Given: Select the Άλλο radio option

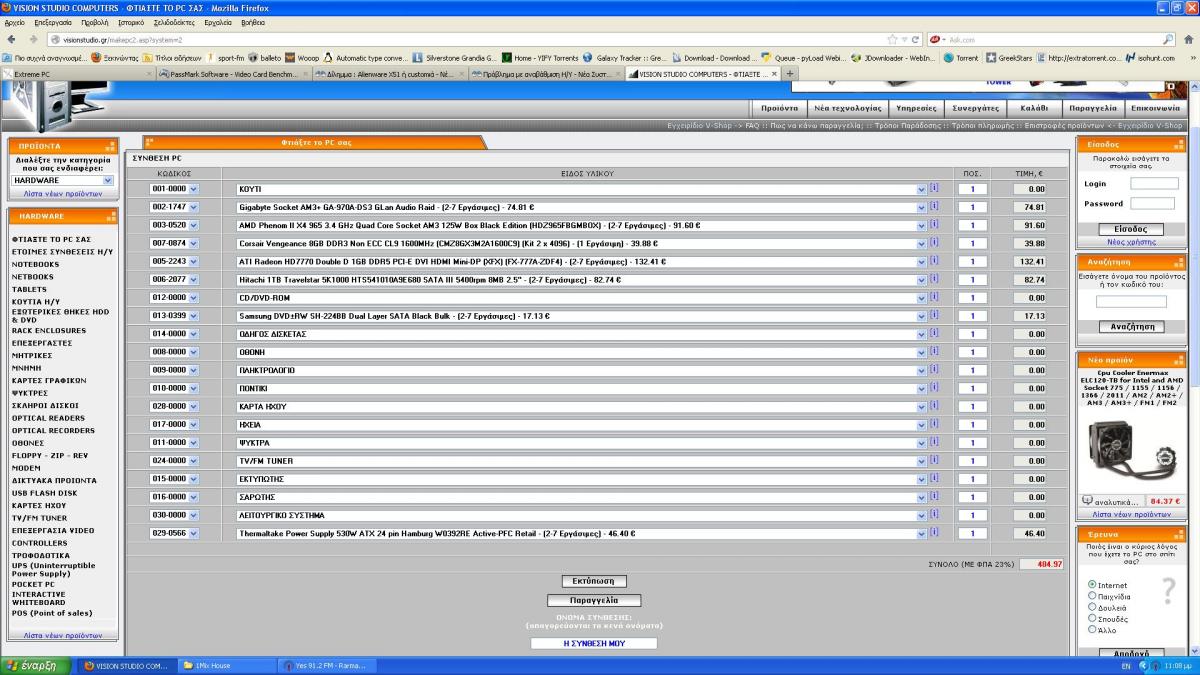Looking at the screenshot, I should (1092, 629).
